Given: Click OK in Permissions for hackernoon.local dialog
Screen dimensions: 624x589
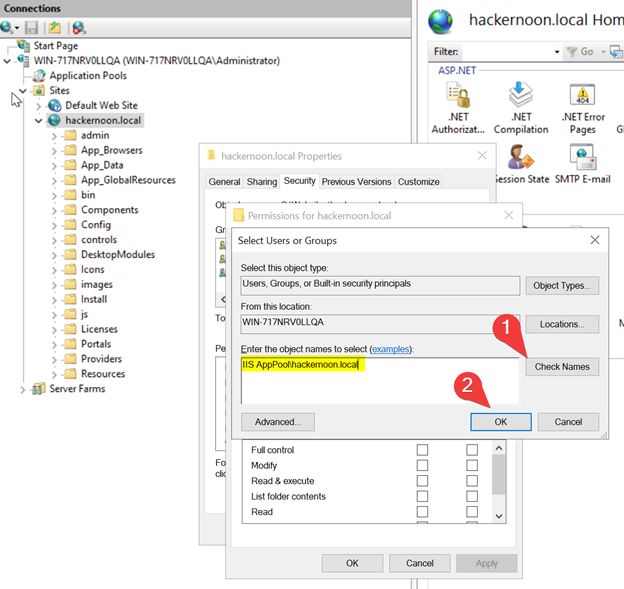Looking at the screenshot, I should click(x=352, y=563).
